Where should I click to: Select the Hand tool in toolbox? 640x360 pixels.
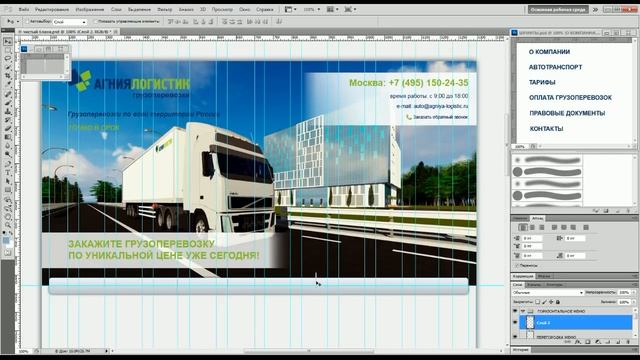[x=8, y=217]
